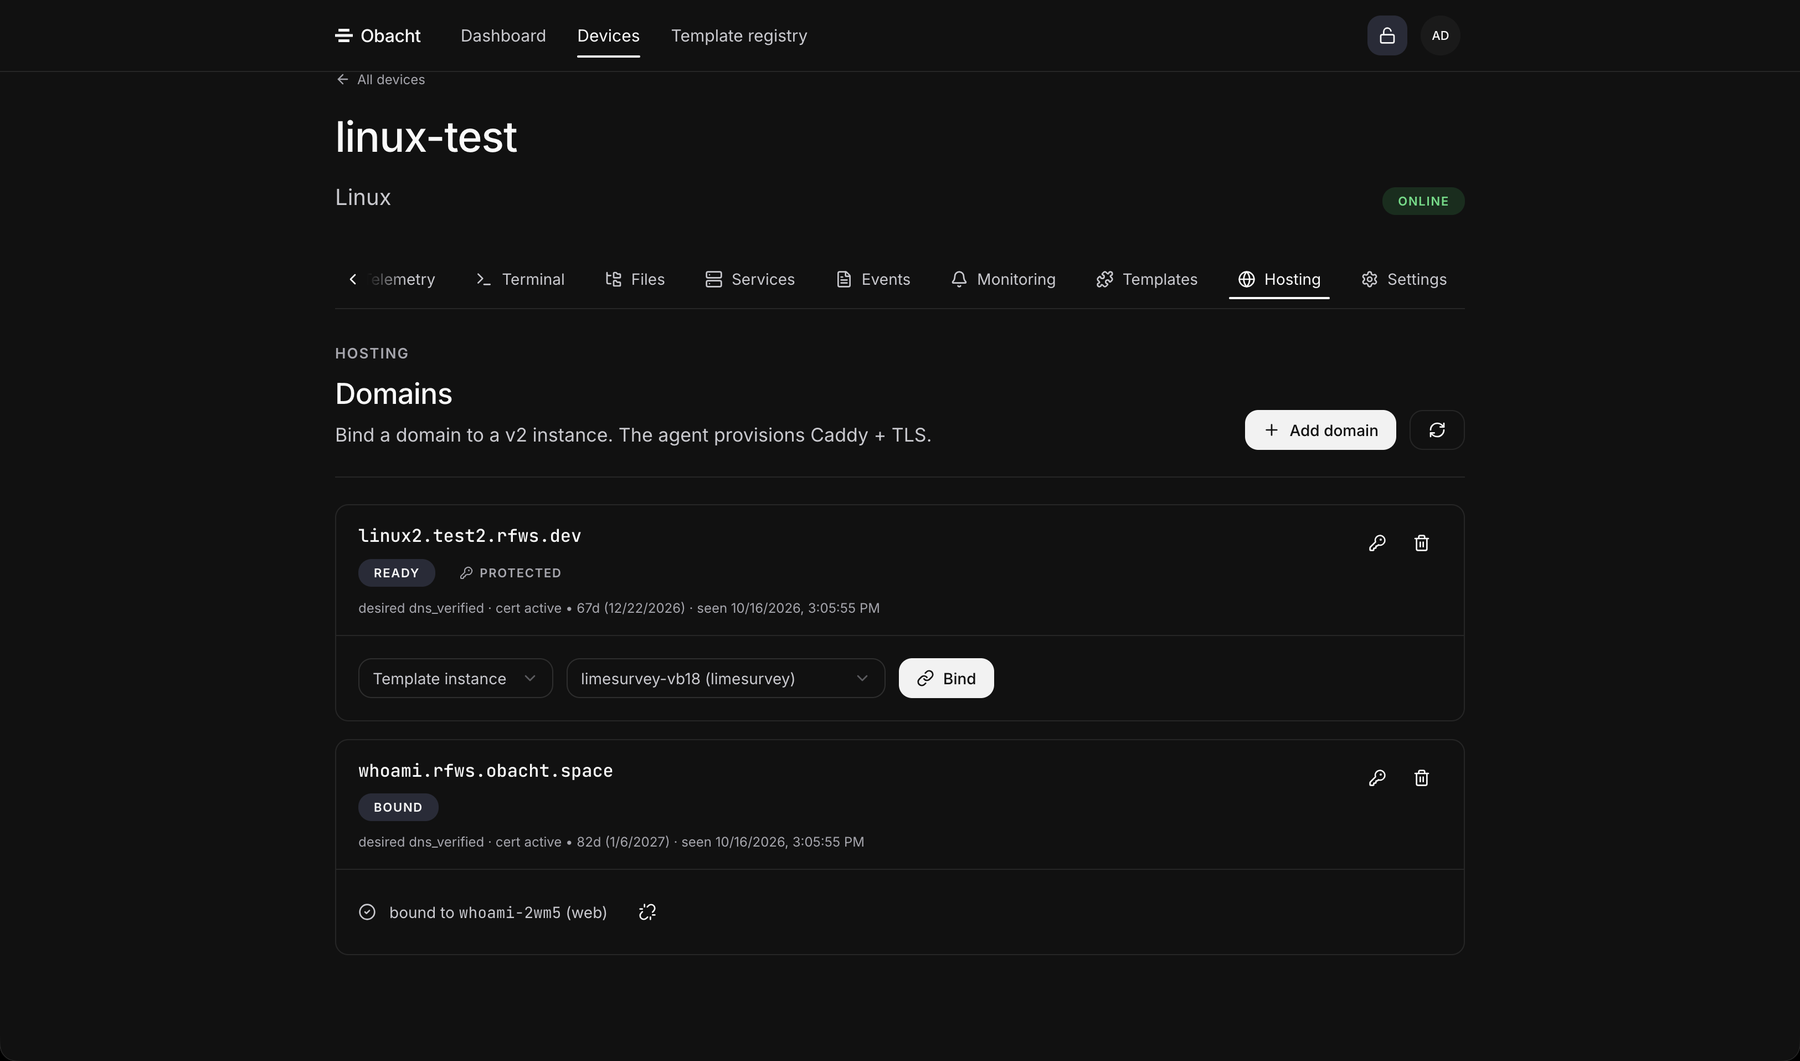Open the Dashboard page
The image size is (1800, 1061).
tap(503, 36)
